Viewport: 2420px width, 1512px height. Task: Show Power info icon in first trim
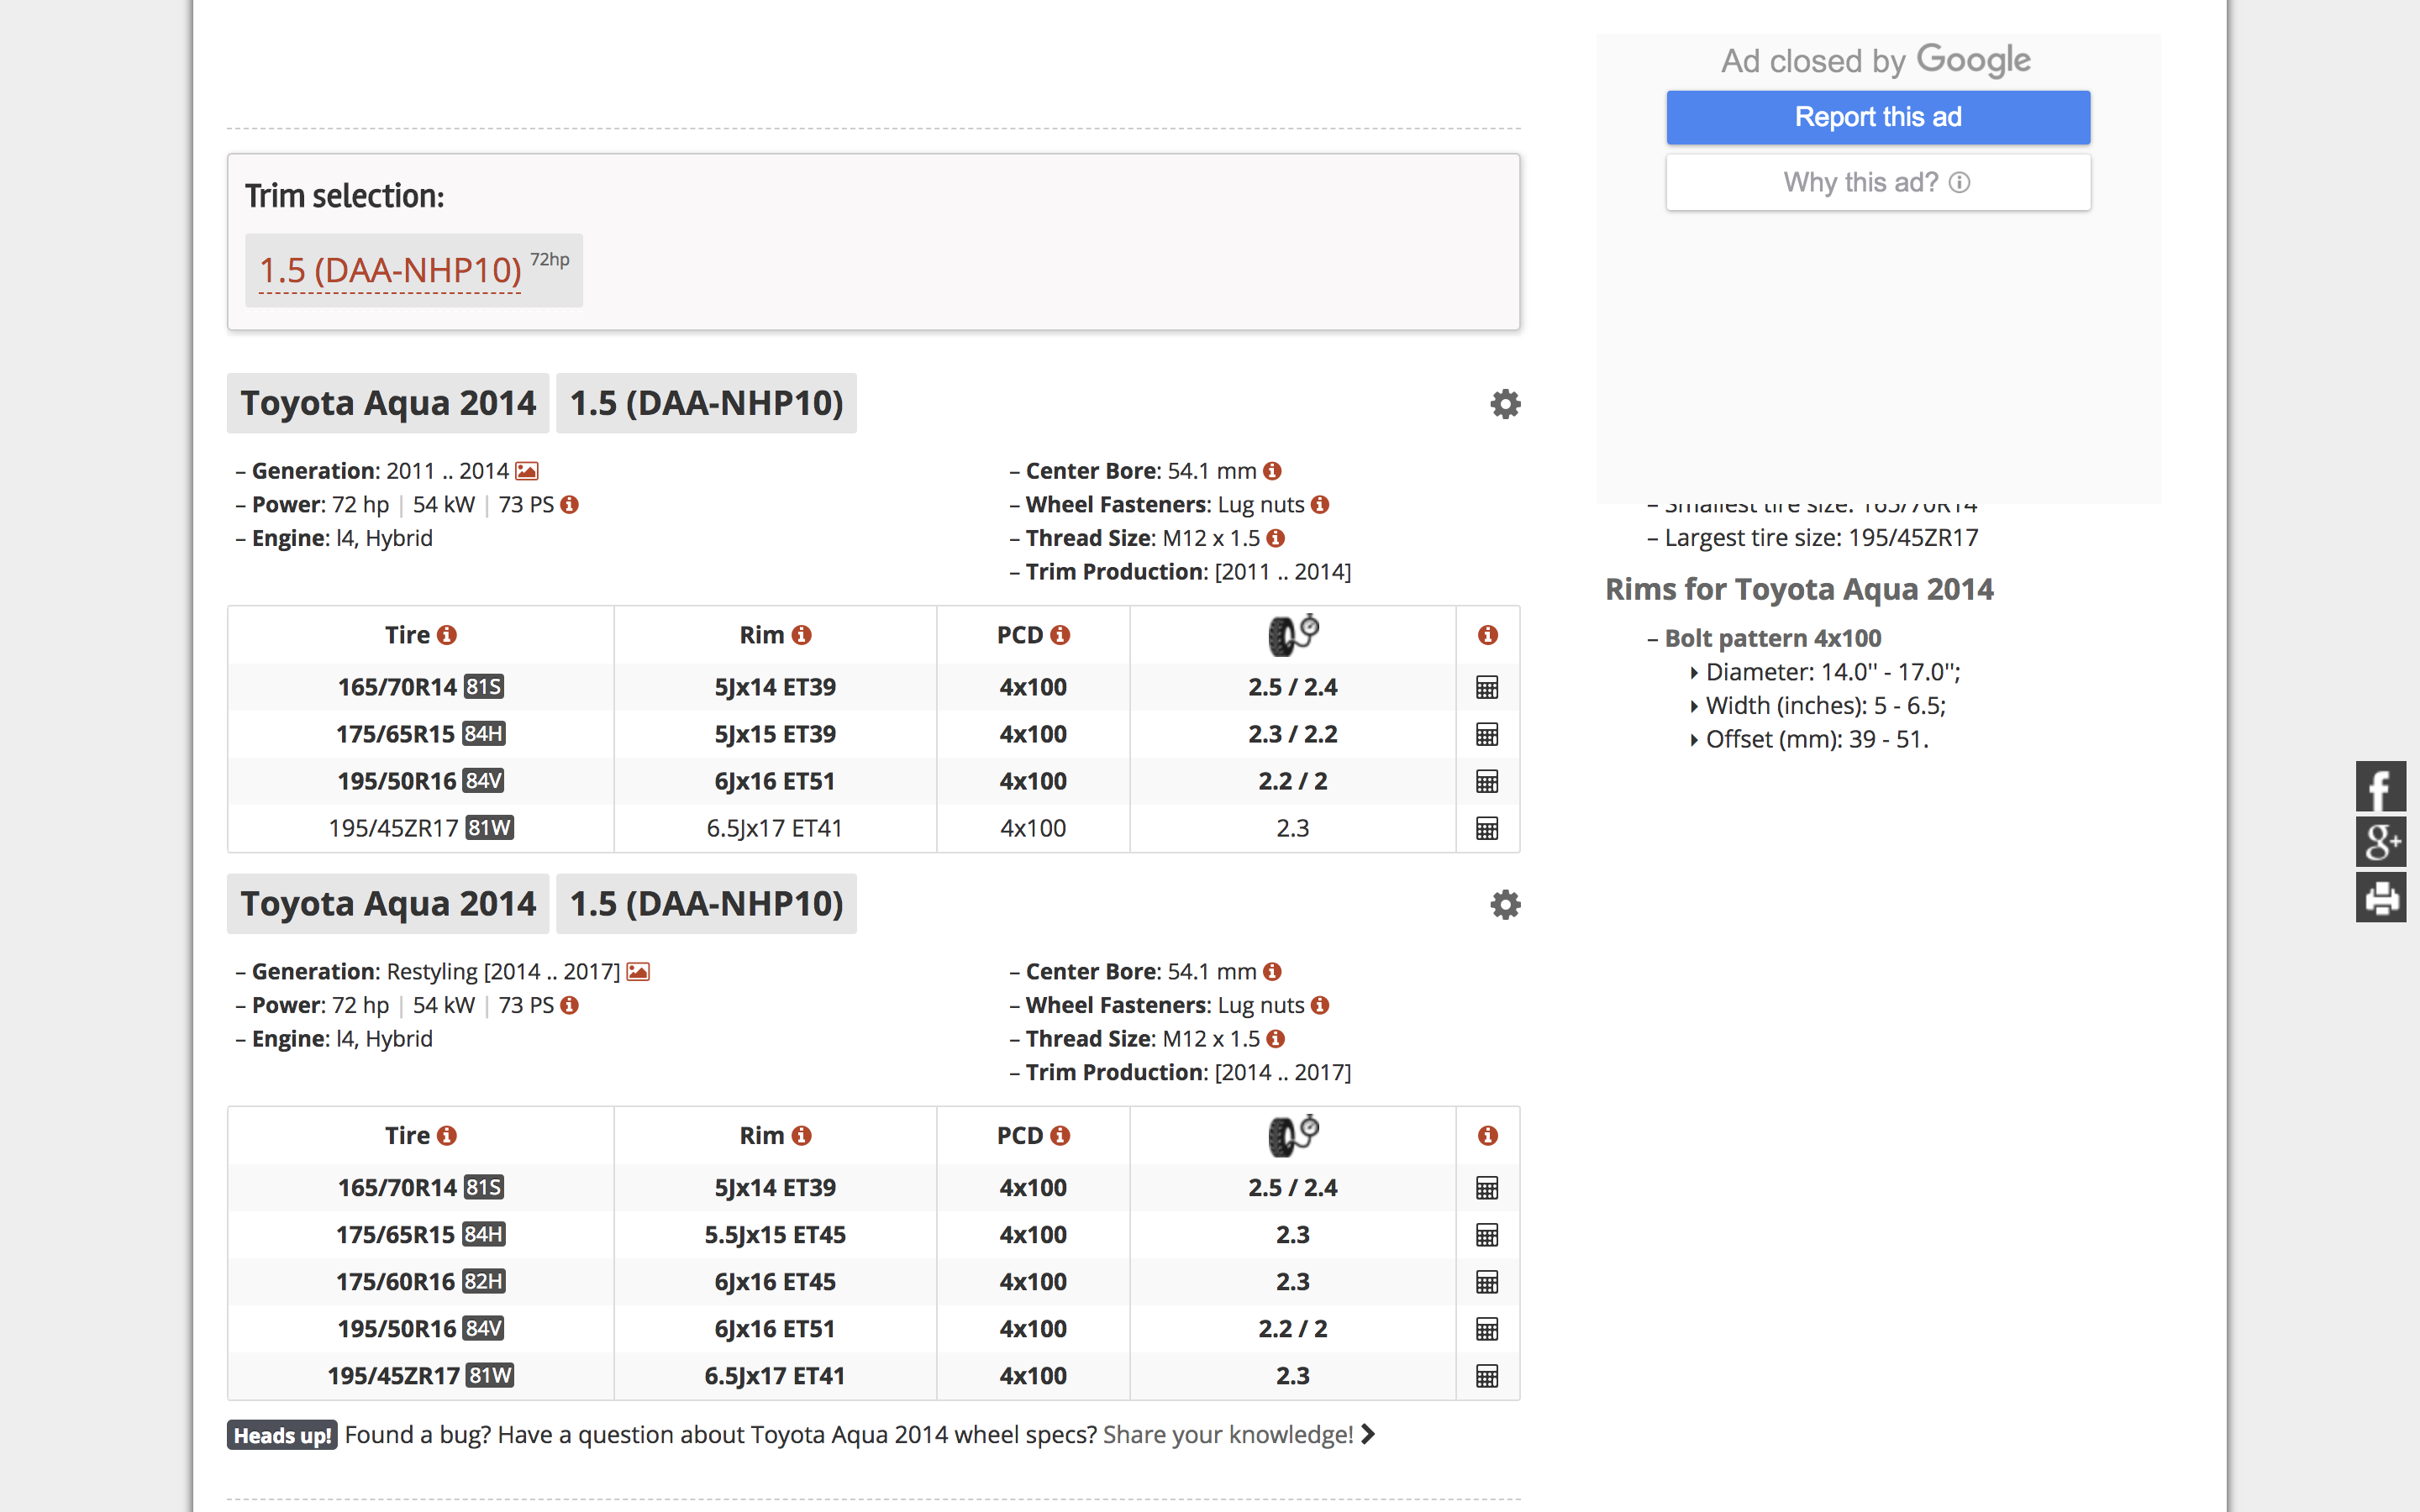[569, 505]
